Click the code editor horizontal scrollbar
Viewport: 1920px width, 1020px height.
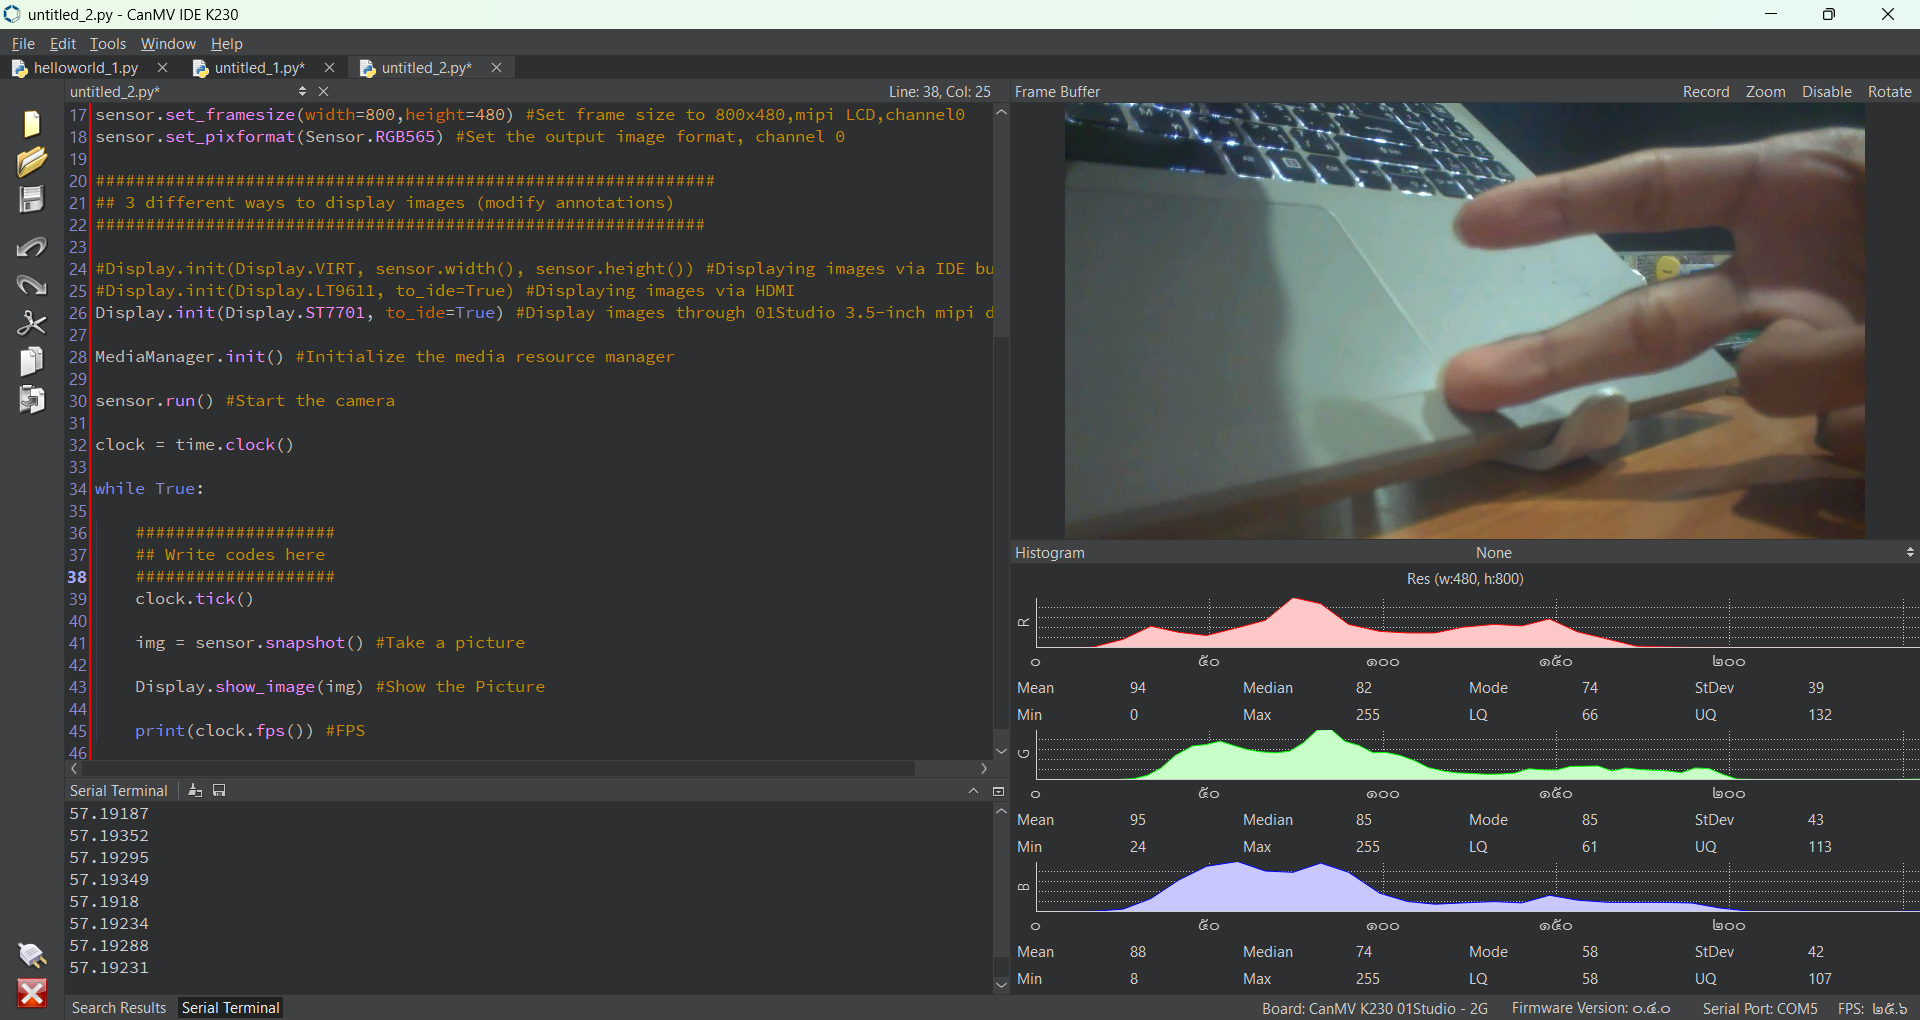pyautogui.click(x=500, y=769)
